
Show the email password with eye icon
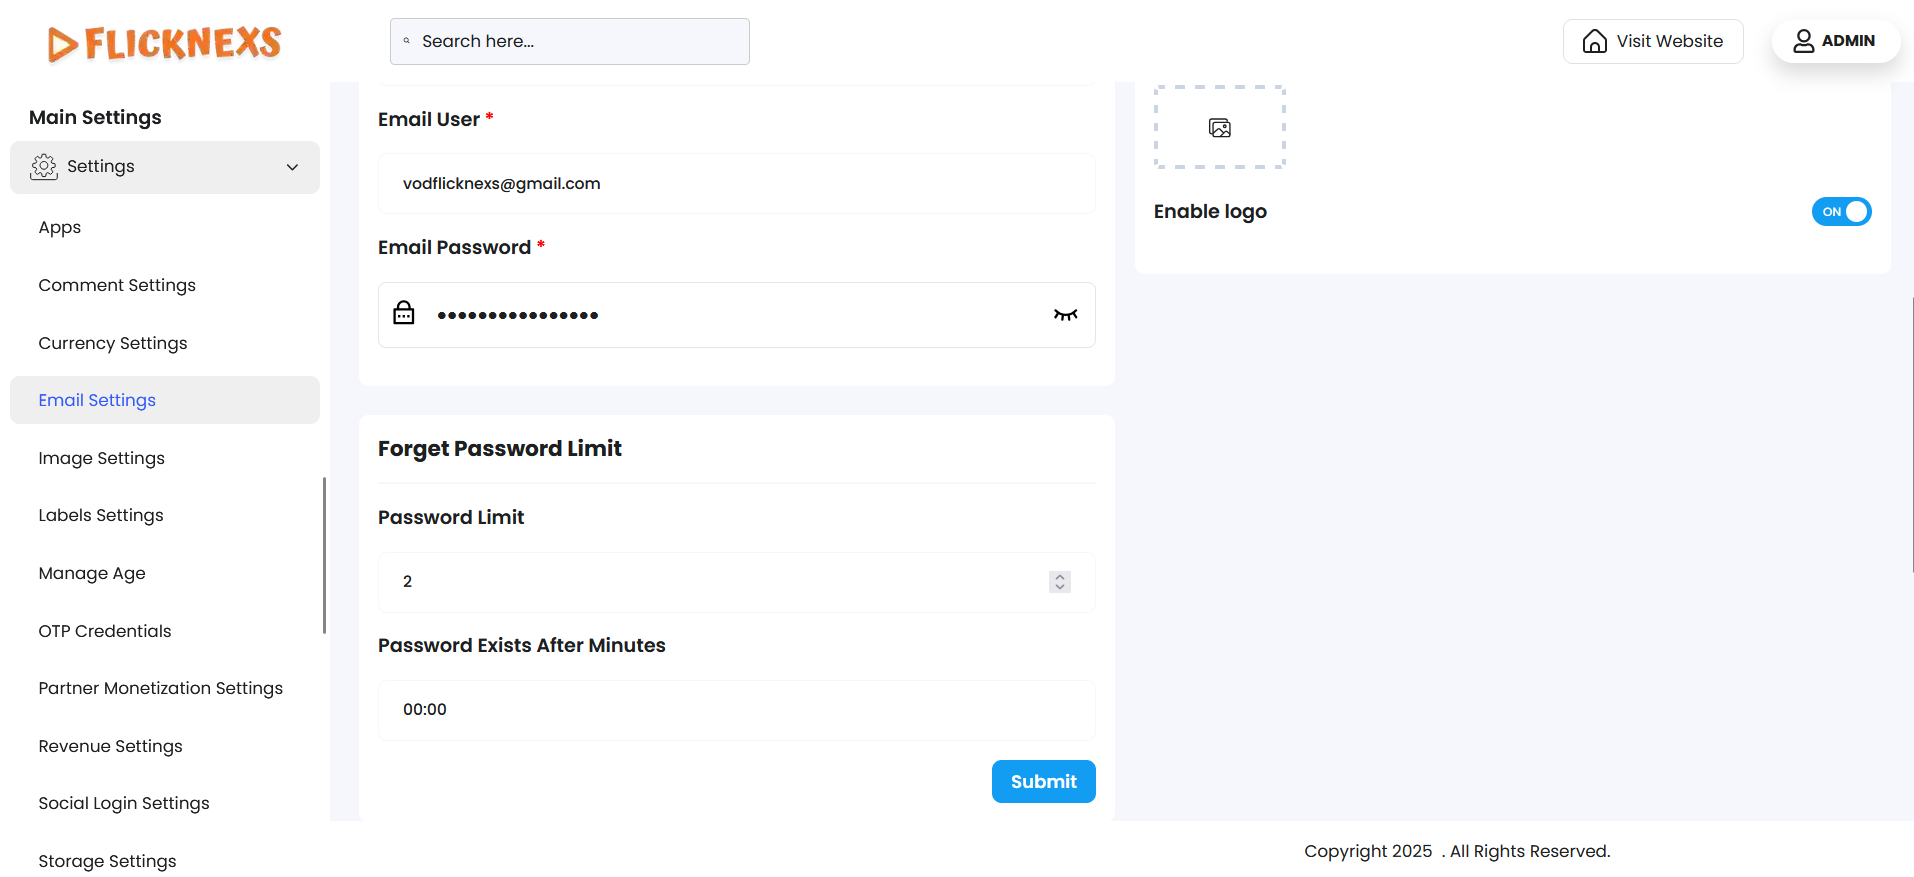1065,315
